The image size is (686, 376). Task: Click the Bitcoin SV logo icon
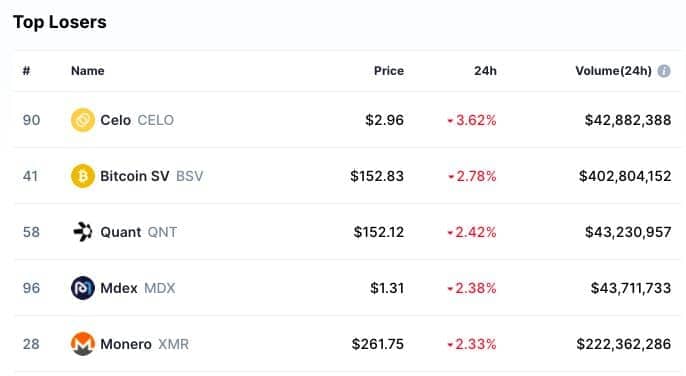pos(83,176)
